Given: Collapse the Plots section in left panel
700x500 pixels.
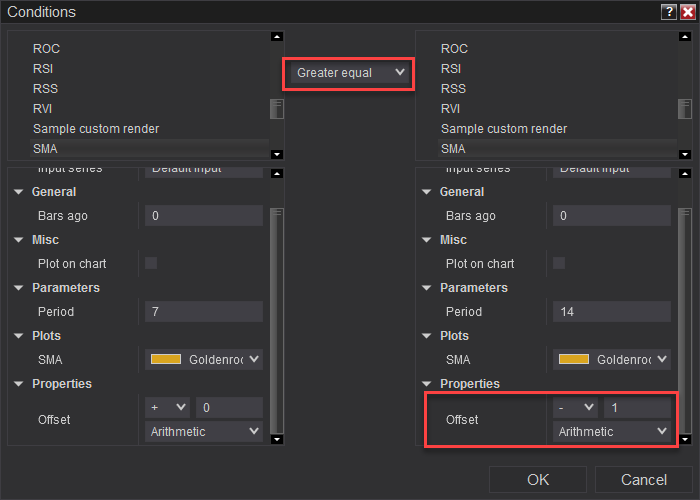Looking at the screenshot, I should click(19, 336).
